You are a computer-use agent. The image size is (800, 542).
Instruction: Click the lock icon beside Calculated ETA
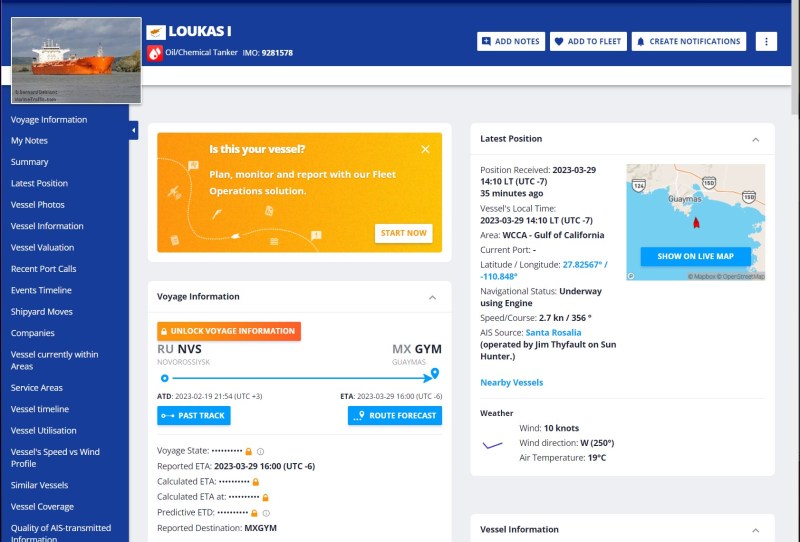point(256,482)
